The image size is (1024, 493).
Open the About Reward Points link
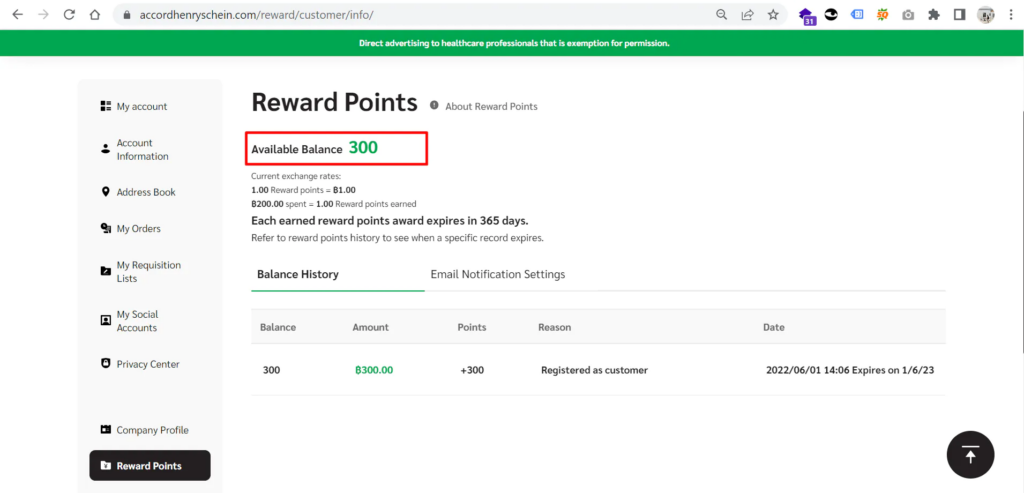point(491,106)
